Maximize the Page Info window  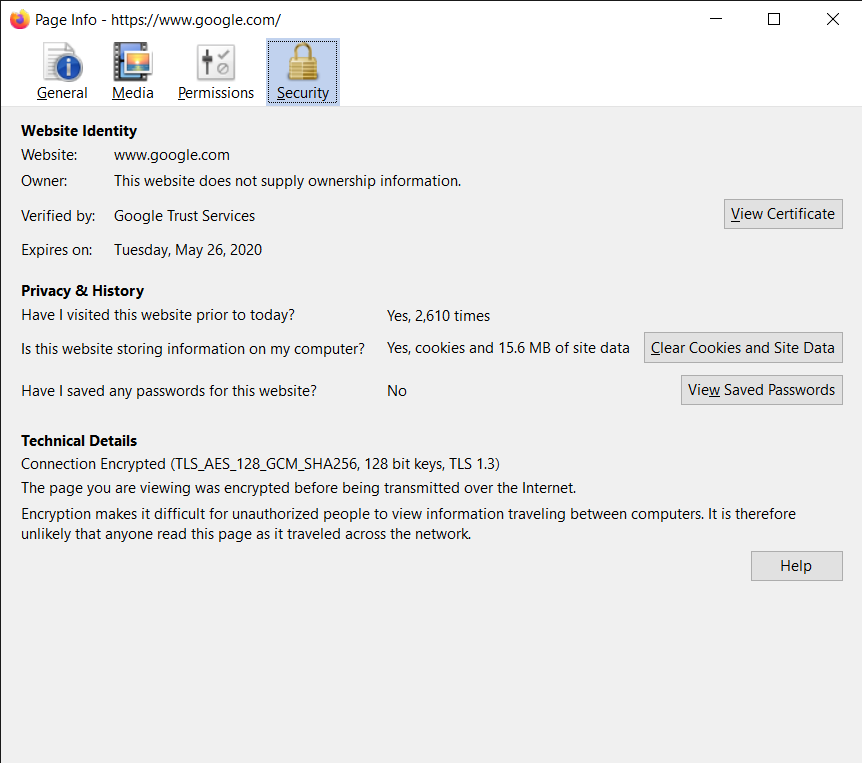(774, 19)
